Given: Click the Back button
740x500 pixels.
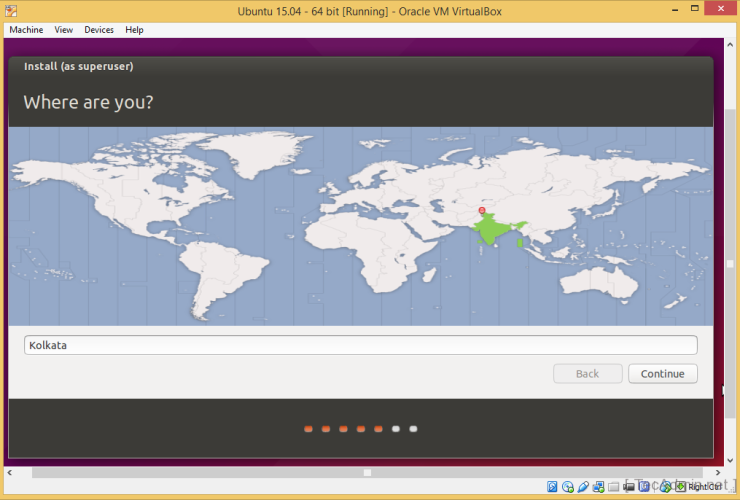Looking at the screenshot, I should pos(587,374).
